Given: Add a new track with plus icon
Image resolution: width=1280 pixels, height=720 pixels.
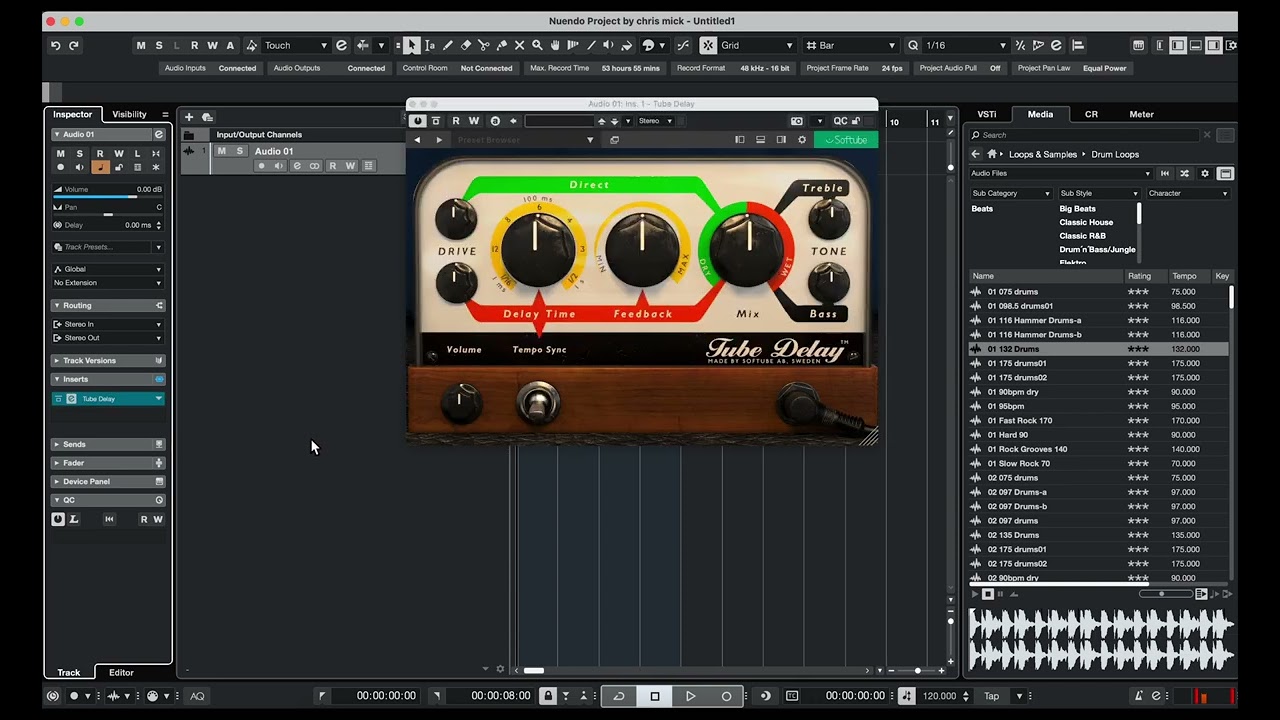Looking at the screenshot, I should click(x=189, y=117).
